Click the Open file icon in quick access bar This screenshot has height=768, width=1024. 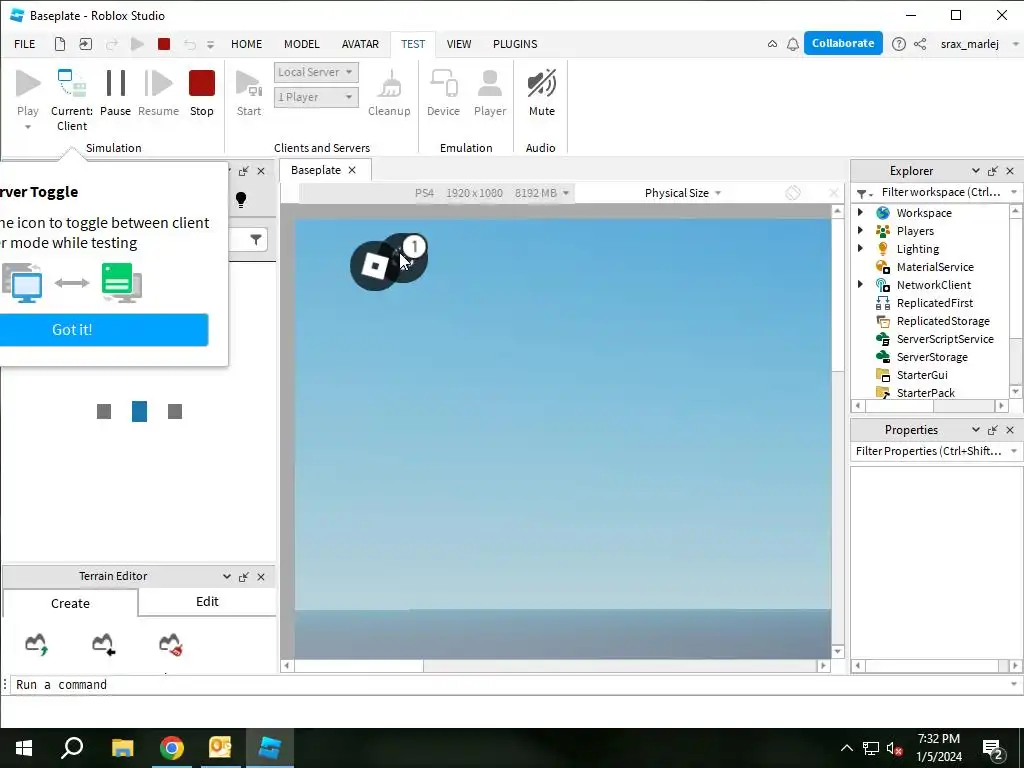pyautogui.click(x=86, y=44)
